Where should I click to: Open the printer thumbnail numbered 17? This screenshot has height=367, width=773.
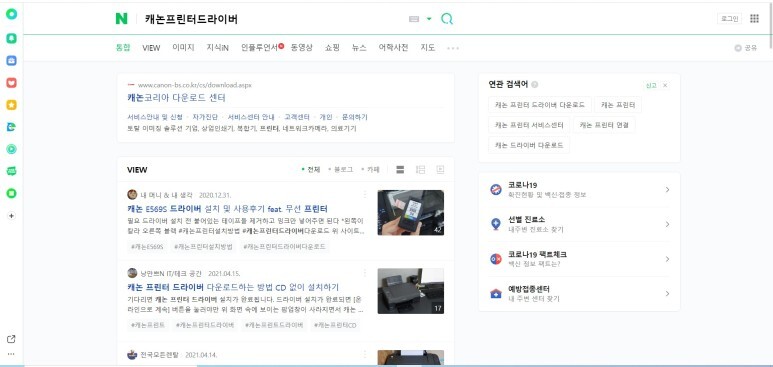point(411,291)
